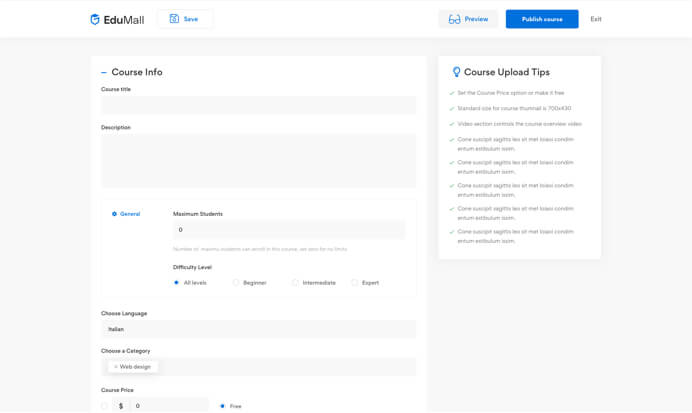The height and width of the screenshot is (413, 692).
Task: Click the Publish course button
Action: pyautogui.click(x=542, y=19)
